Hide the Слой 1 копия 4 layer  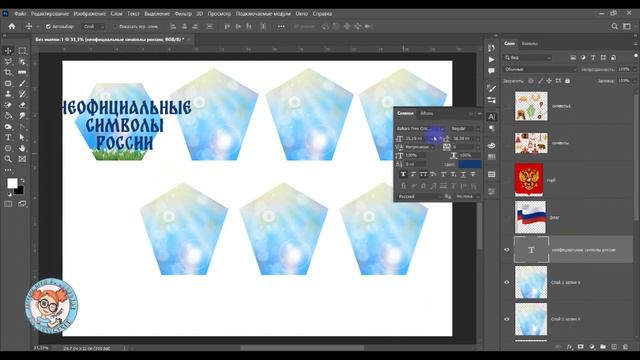(507, 319)
